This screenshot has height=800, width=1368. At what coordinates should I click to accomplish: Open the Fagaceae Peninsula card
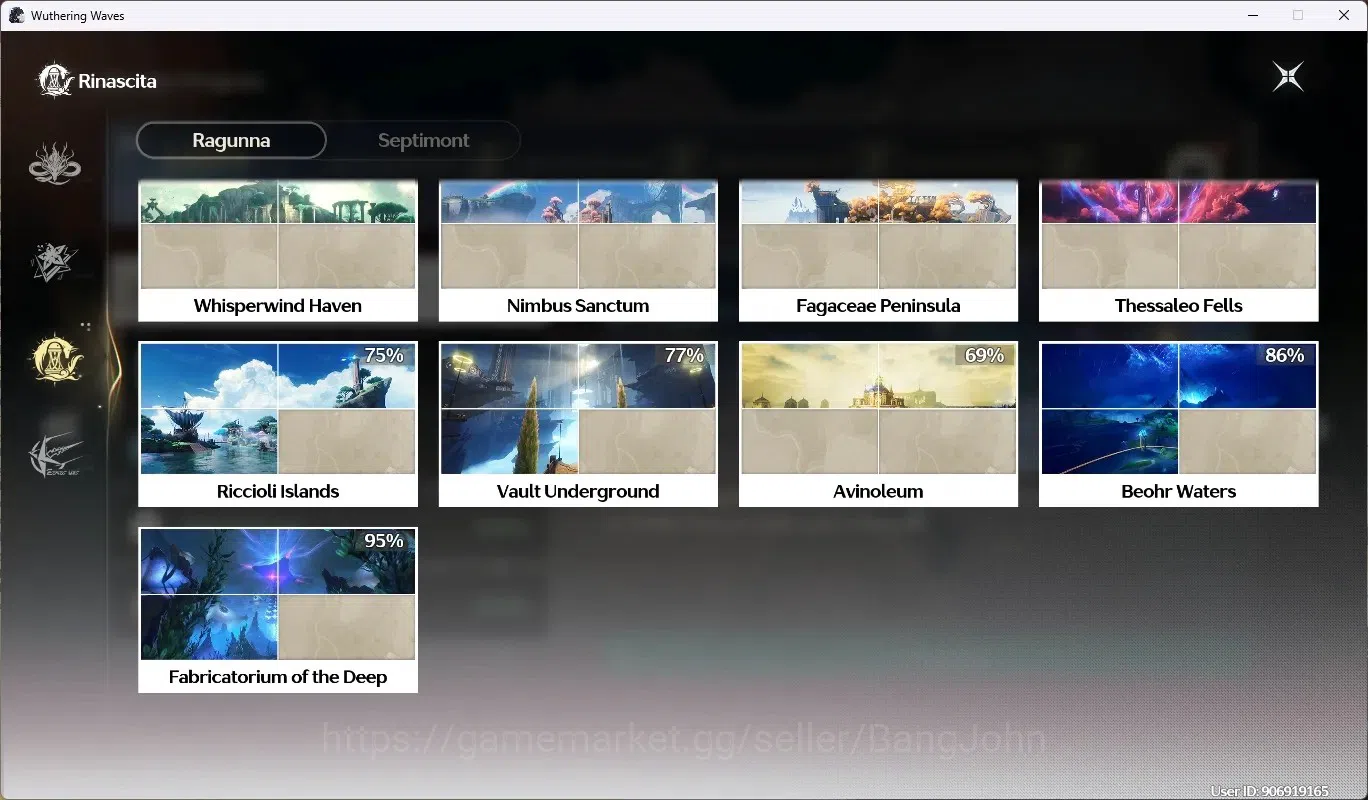878,251
